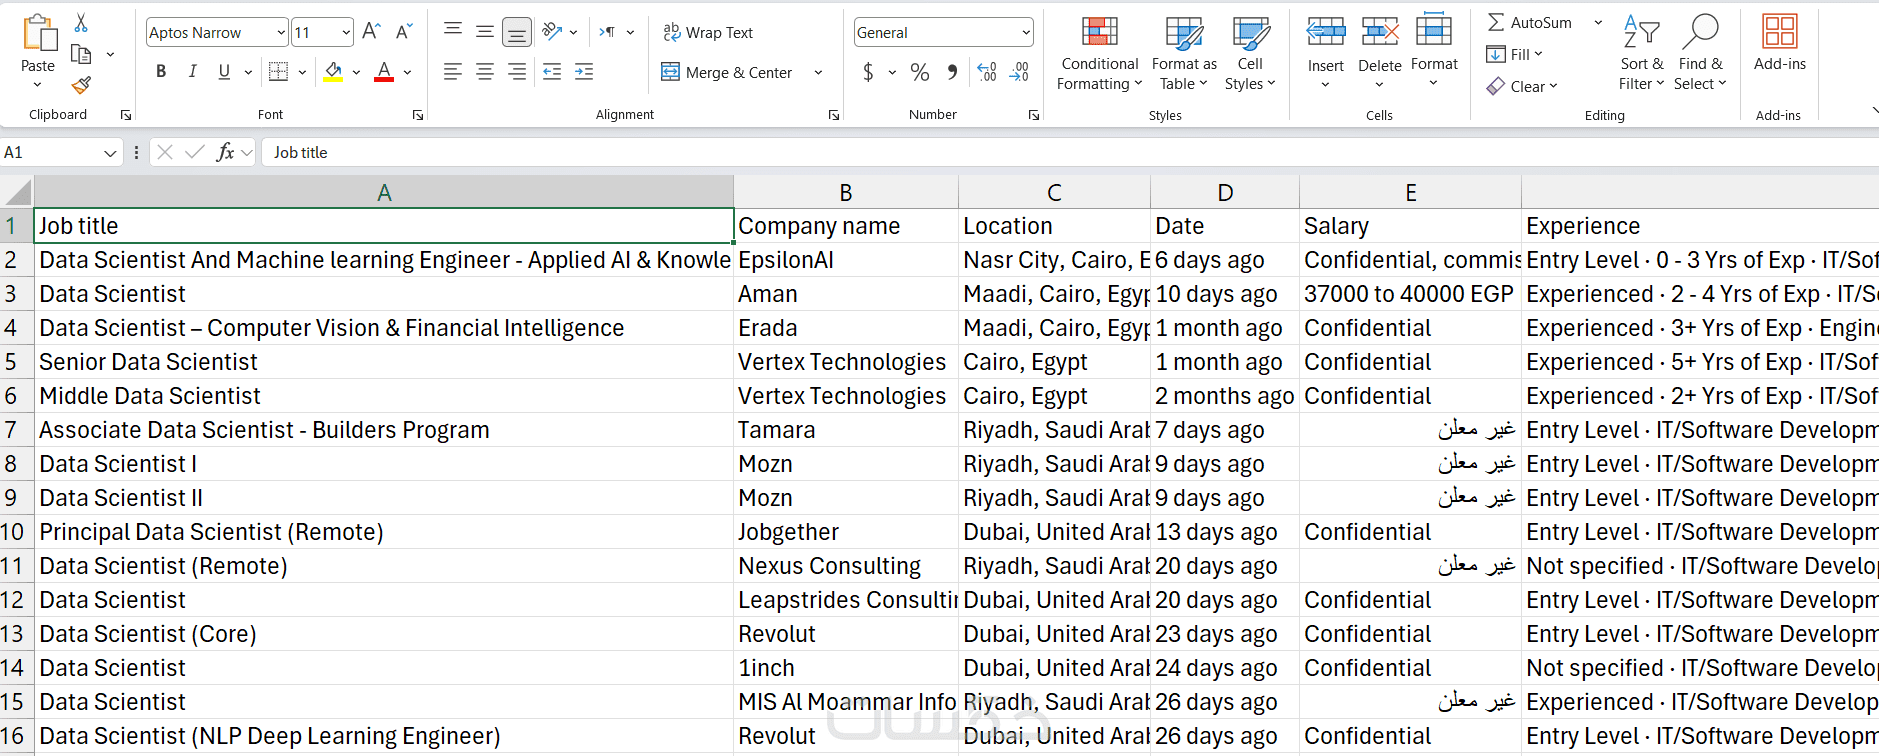
Task: Select the EpsilonAI company cell
Action: tap(846, 260)
